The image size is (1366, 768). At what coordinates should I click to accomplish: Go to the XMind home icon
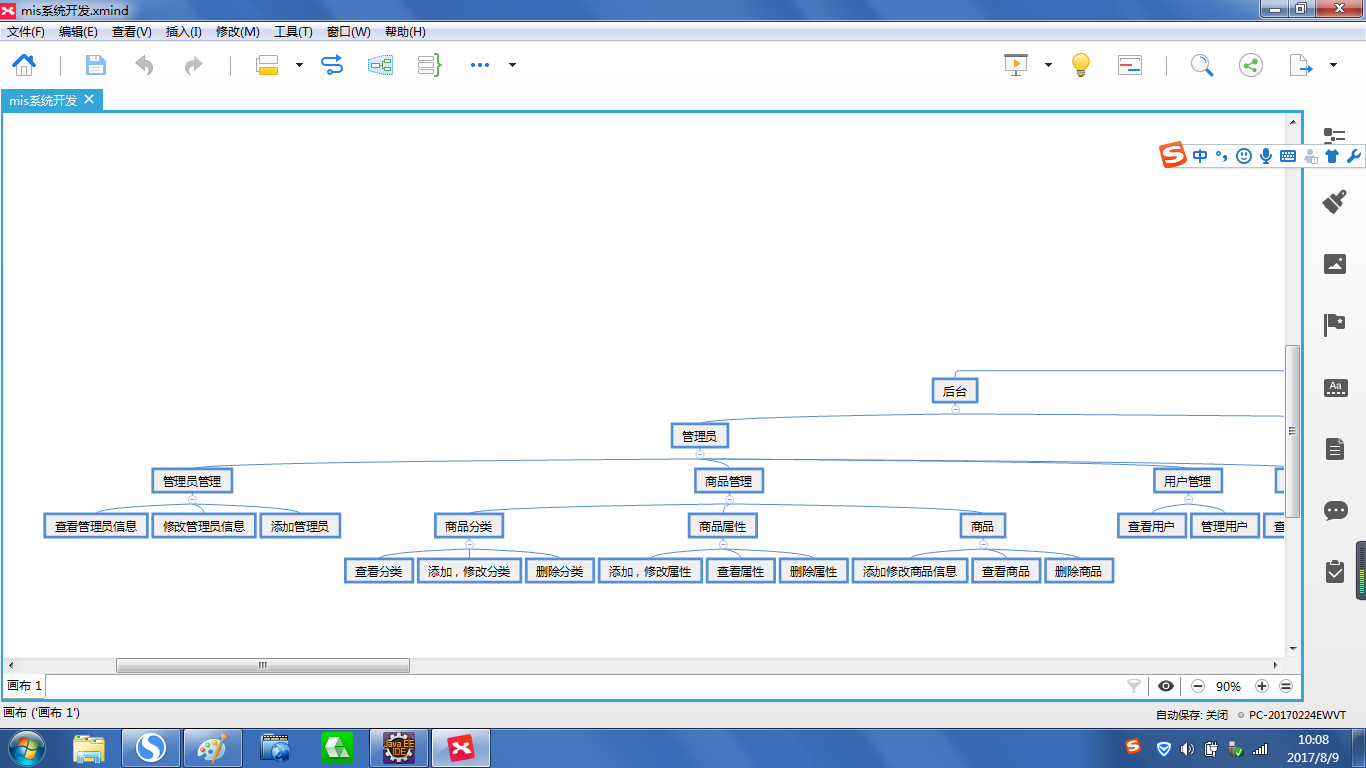(24, 65)
